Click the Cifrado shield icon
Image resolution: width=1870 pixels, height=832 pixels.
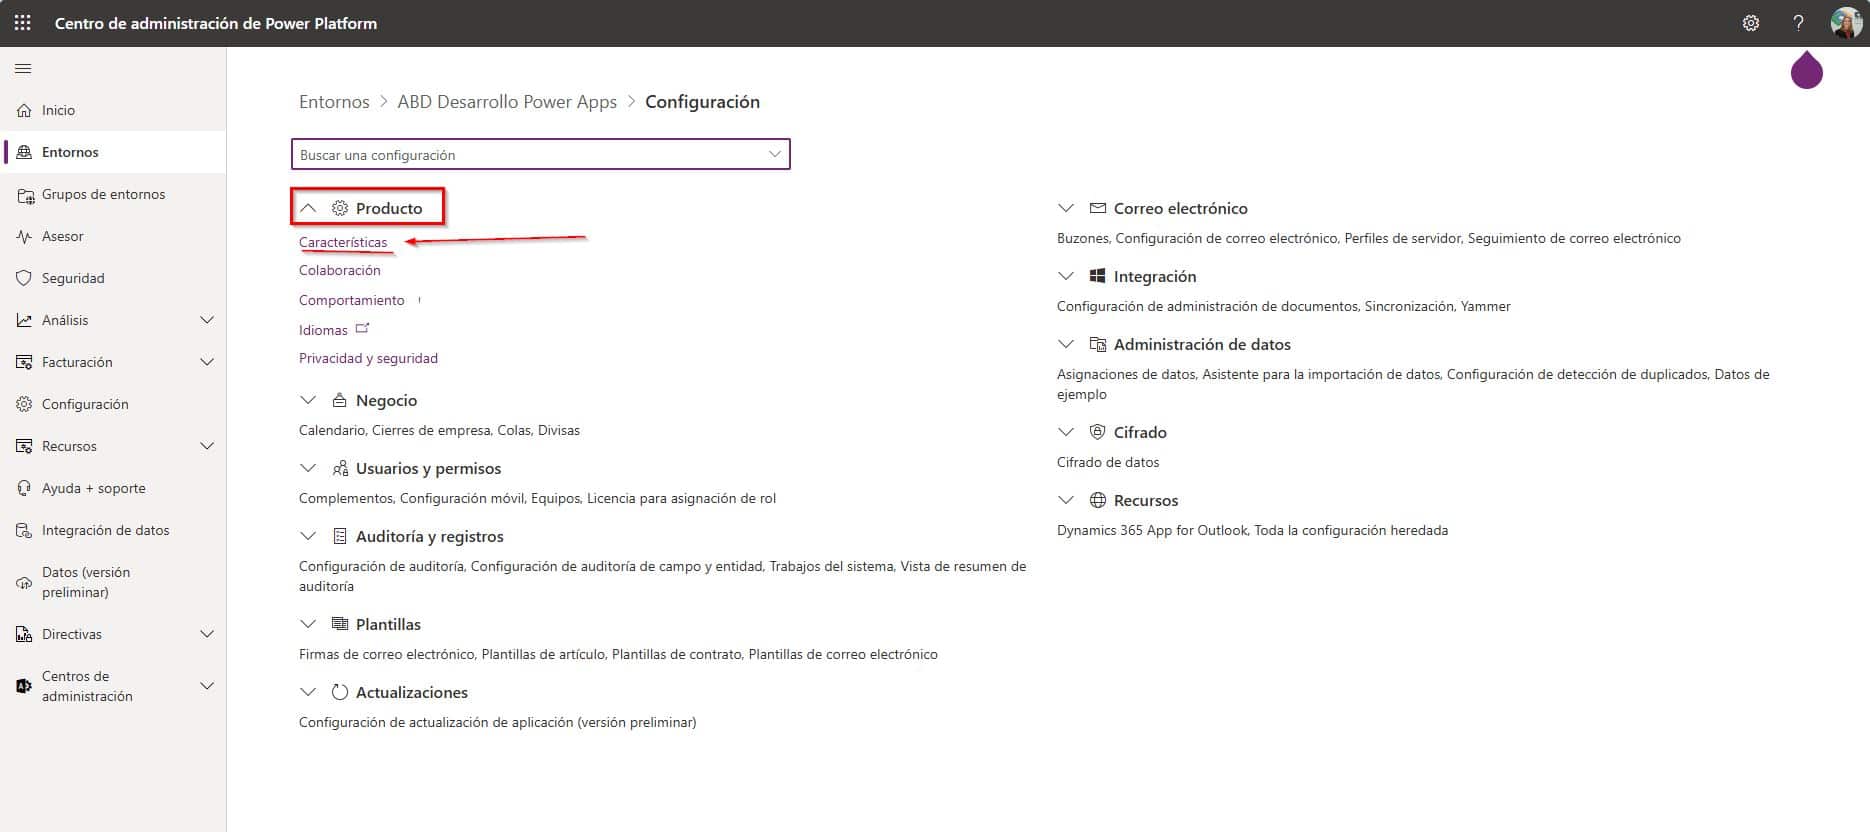[1098, 432]
